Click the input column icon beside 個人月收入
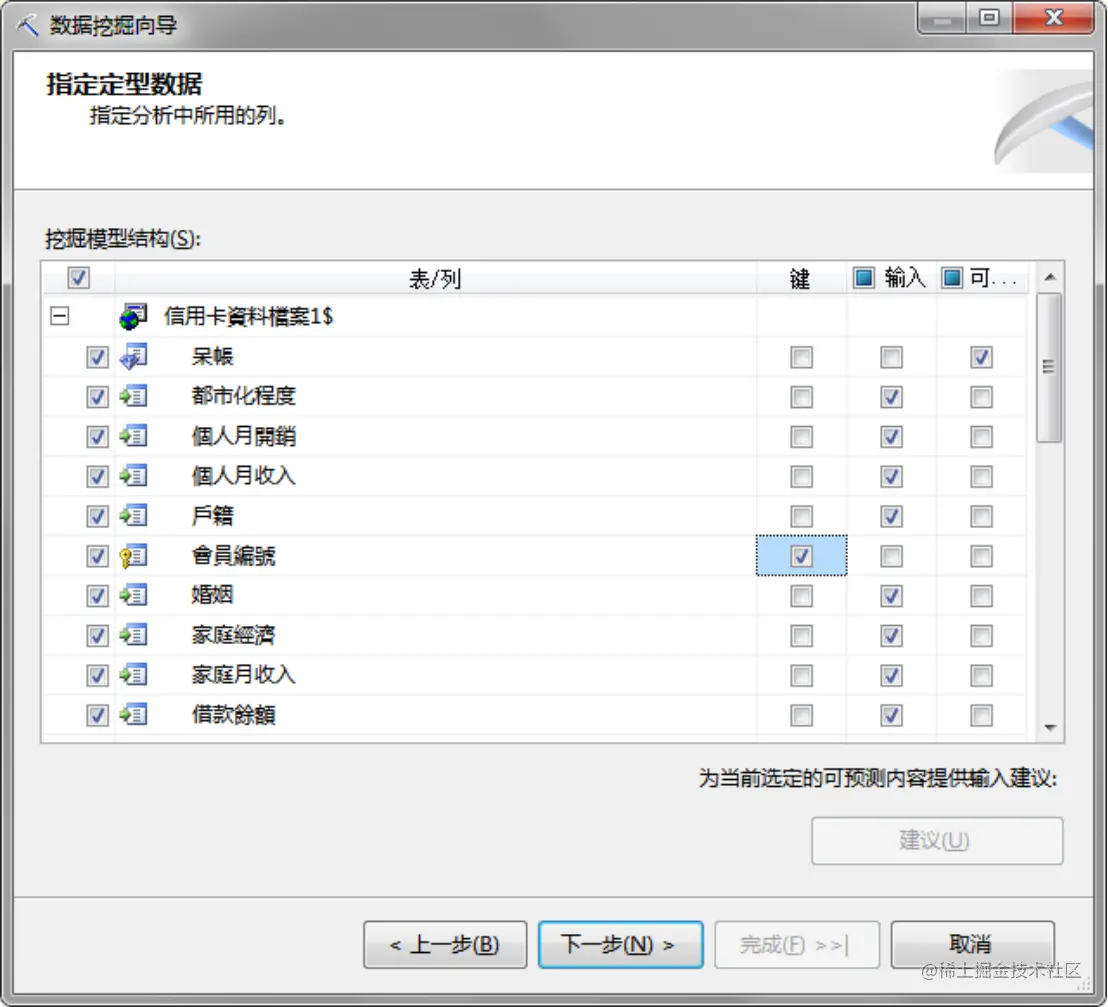The height and width of the screenshot is (1007, 1108). [133, 476]
